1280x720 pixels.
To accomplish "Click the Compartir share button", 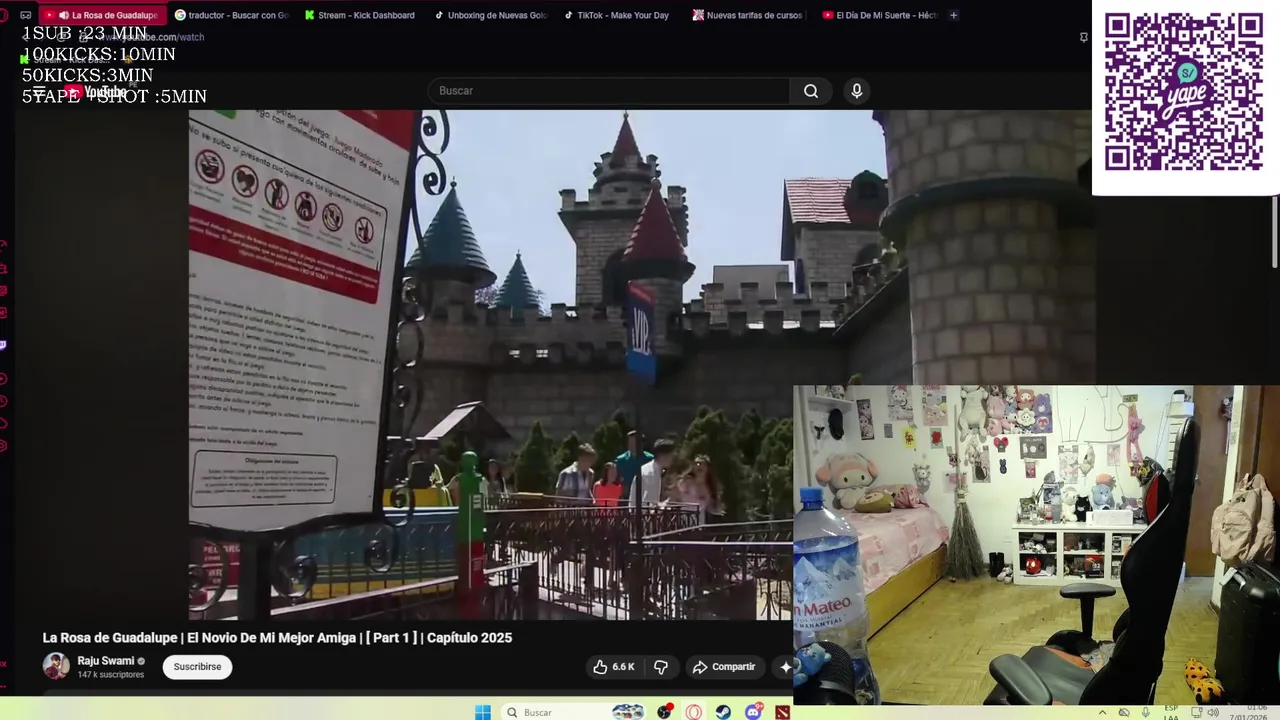I will [724, 667].
